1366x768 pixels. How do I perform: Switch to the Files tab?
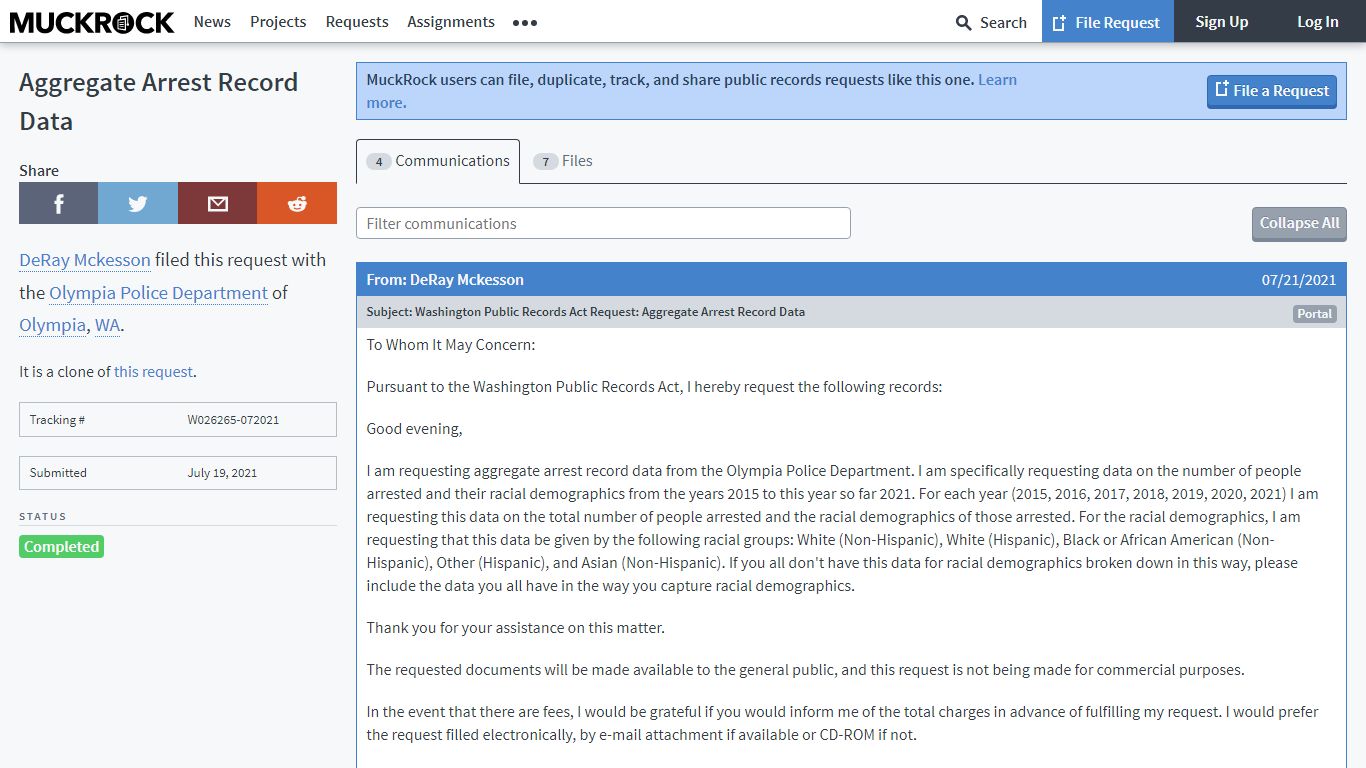[x=563, y=161]
